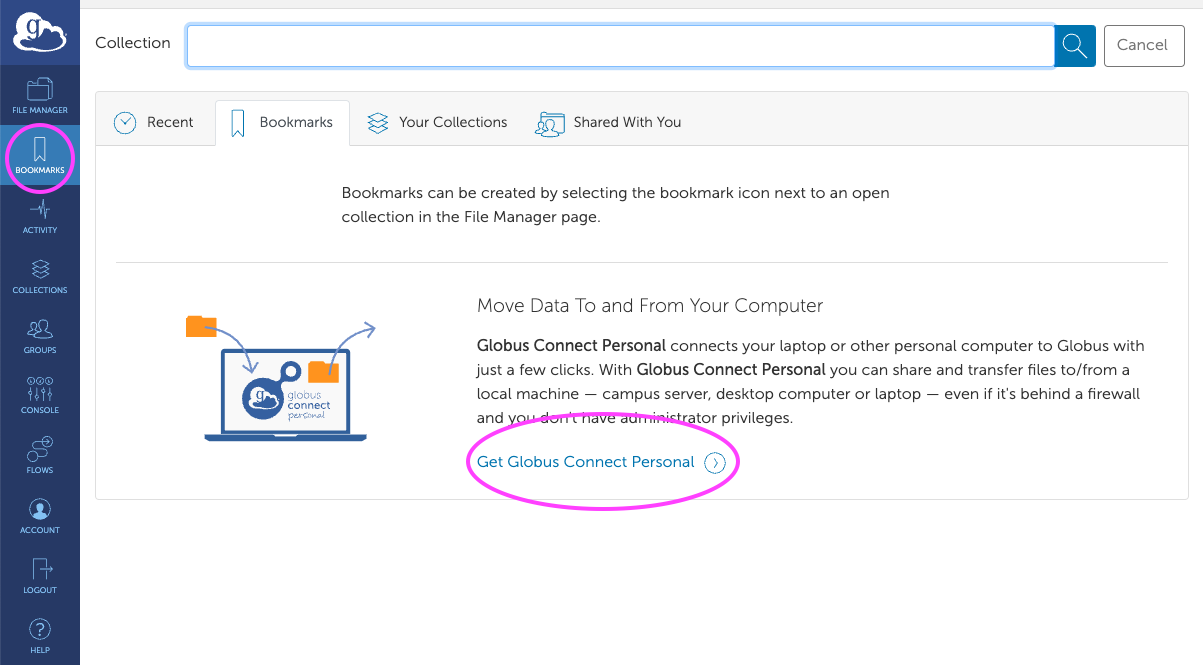
Task: Click Logout in the sidebar
Action: coord(40,575)
